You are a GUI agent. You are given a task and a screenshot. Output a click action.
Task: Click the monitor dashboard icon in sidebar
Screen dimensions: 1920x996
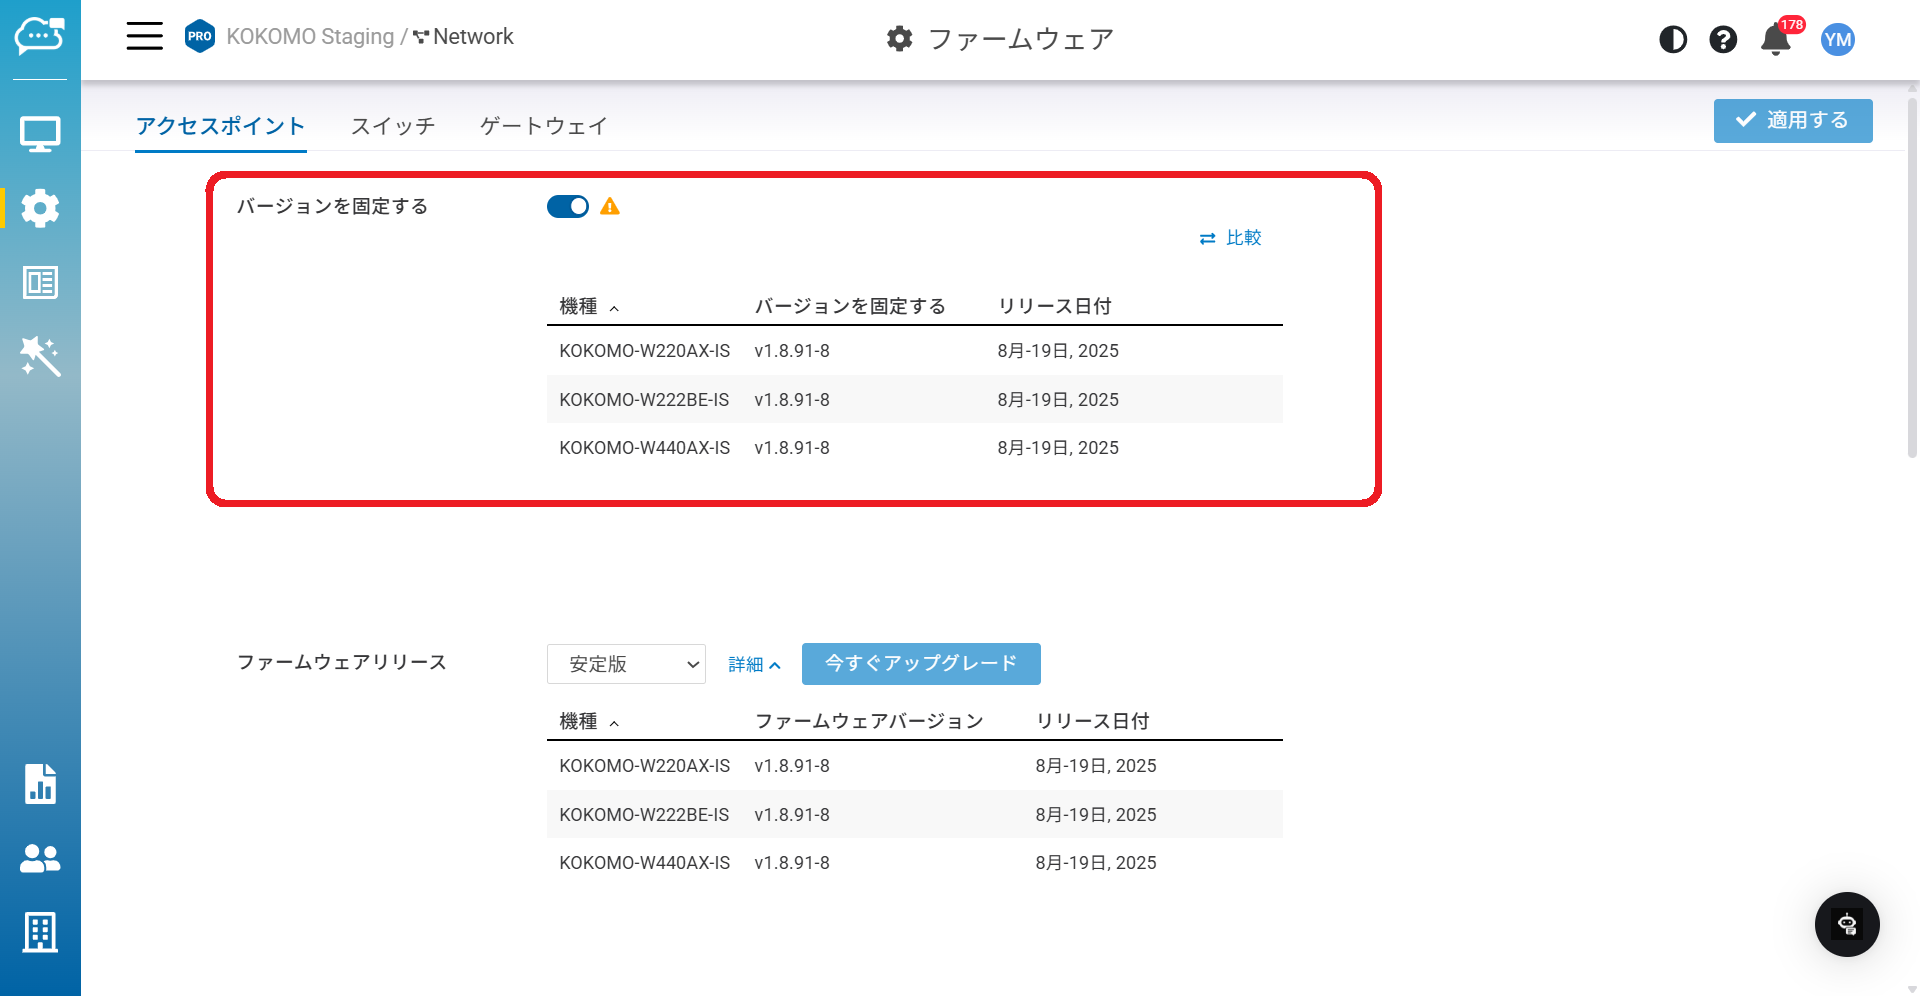click(40, 134)
